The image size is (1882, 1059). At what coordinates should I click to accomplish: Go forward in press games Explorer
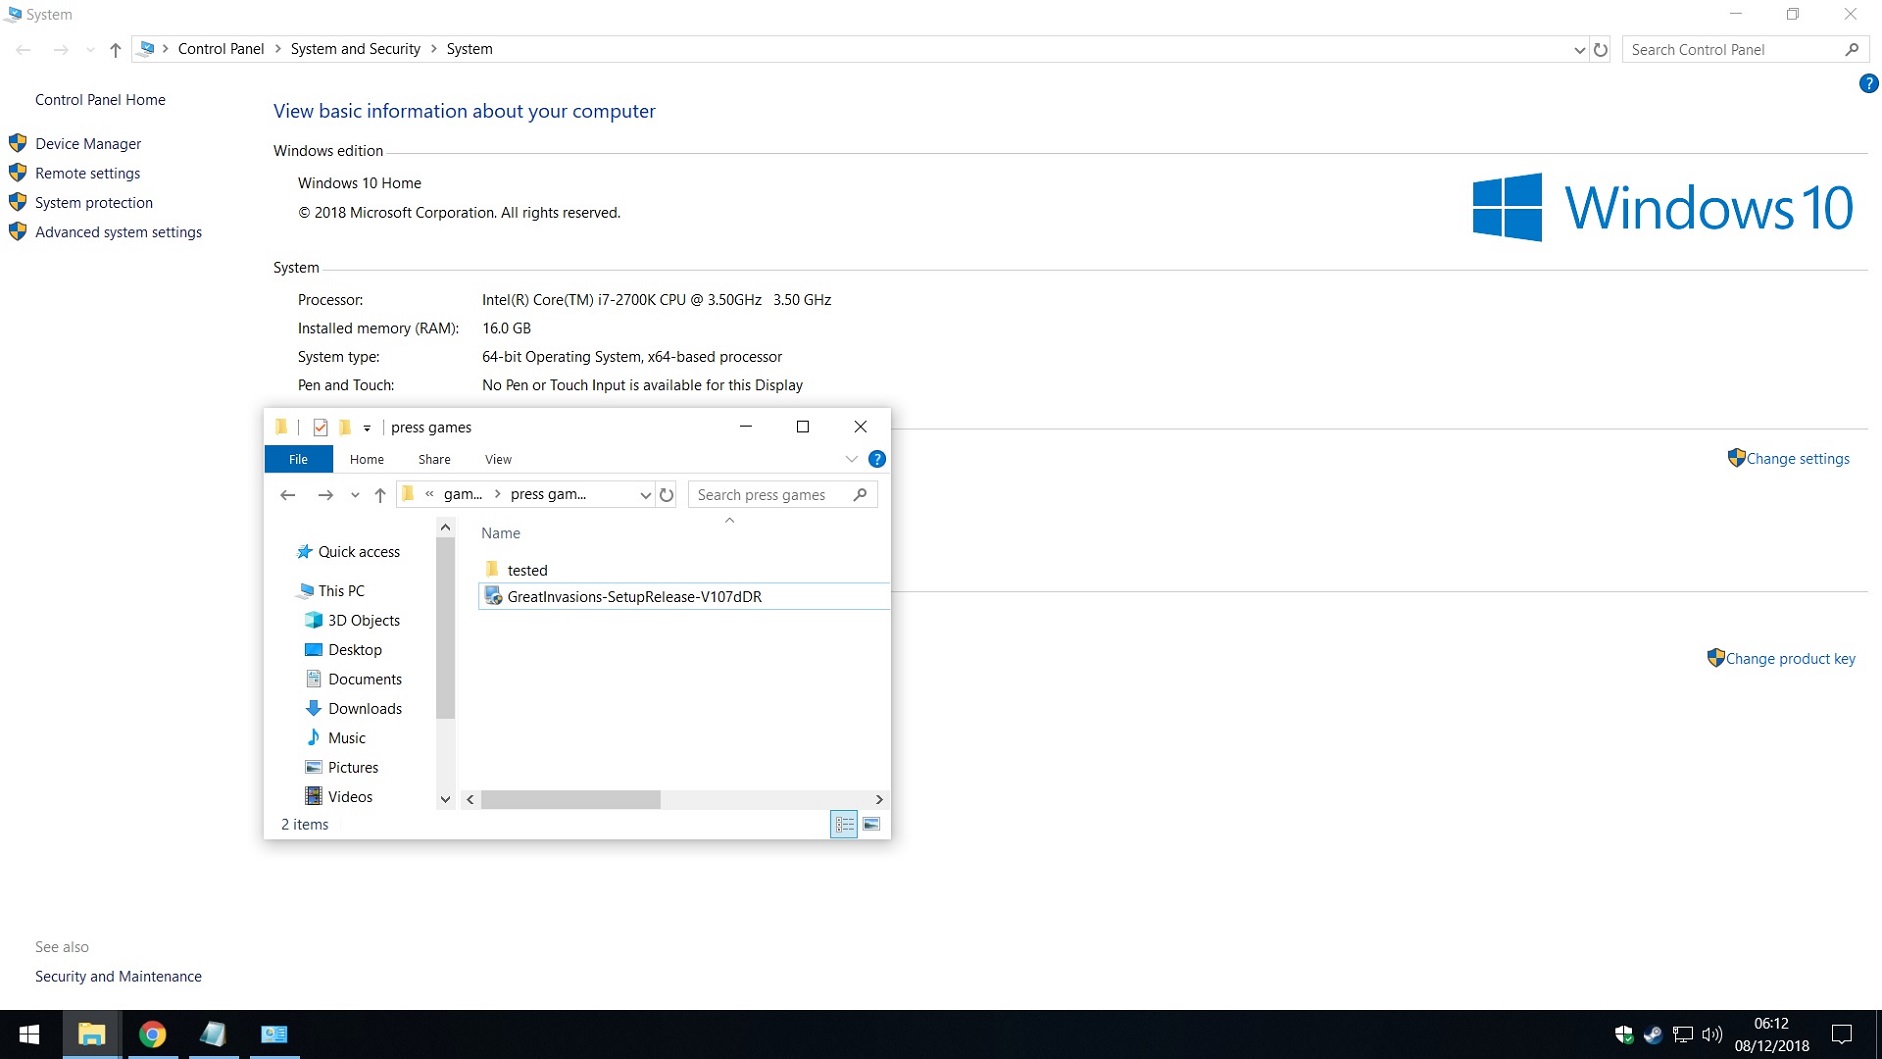pos(325,495)
